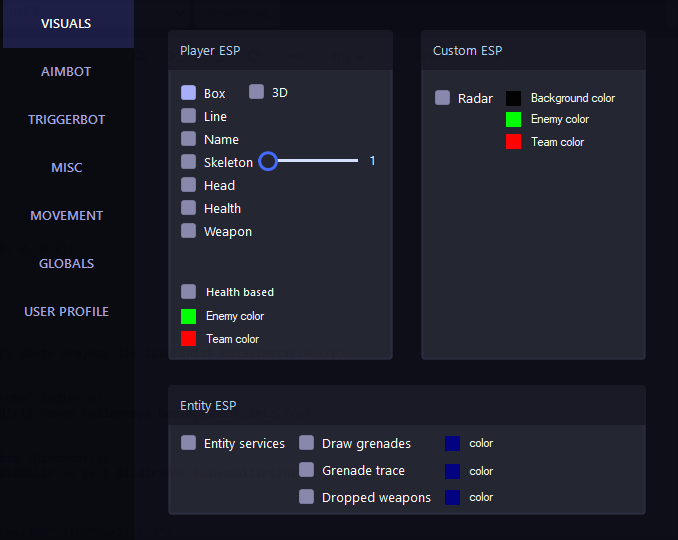
Task: Pick the Player ESP Enemy color swatch
Action: (188, 316)
